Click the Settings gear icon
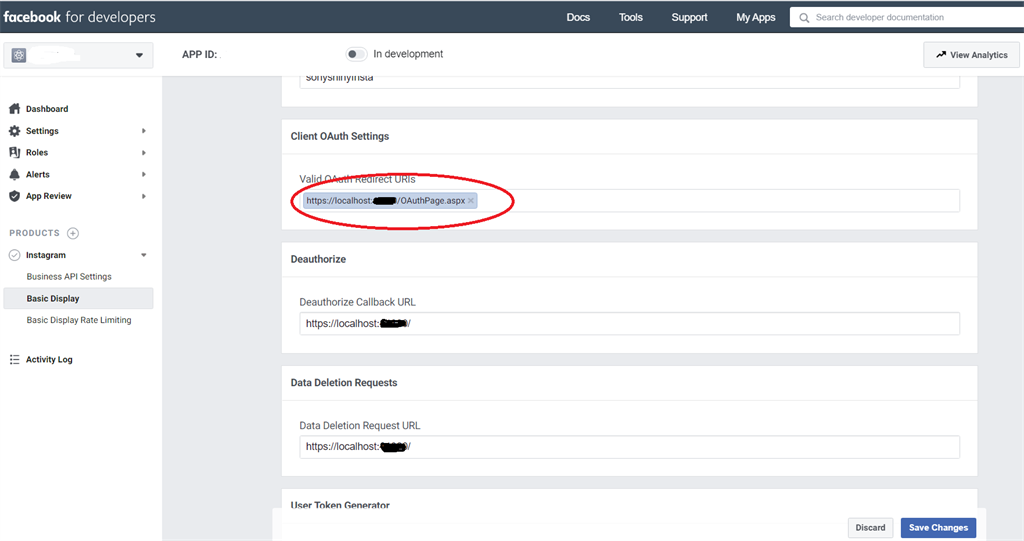1024x541 pixels. (x=14, y=131)
